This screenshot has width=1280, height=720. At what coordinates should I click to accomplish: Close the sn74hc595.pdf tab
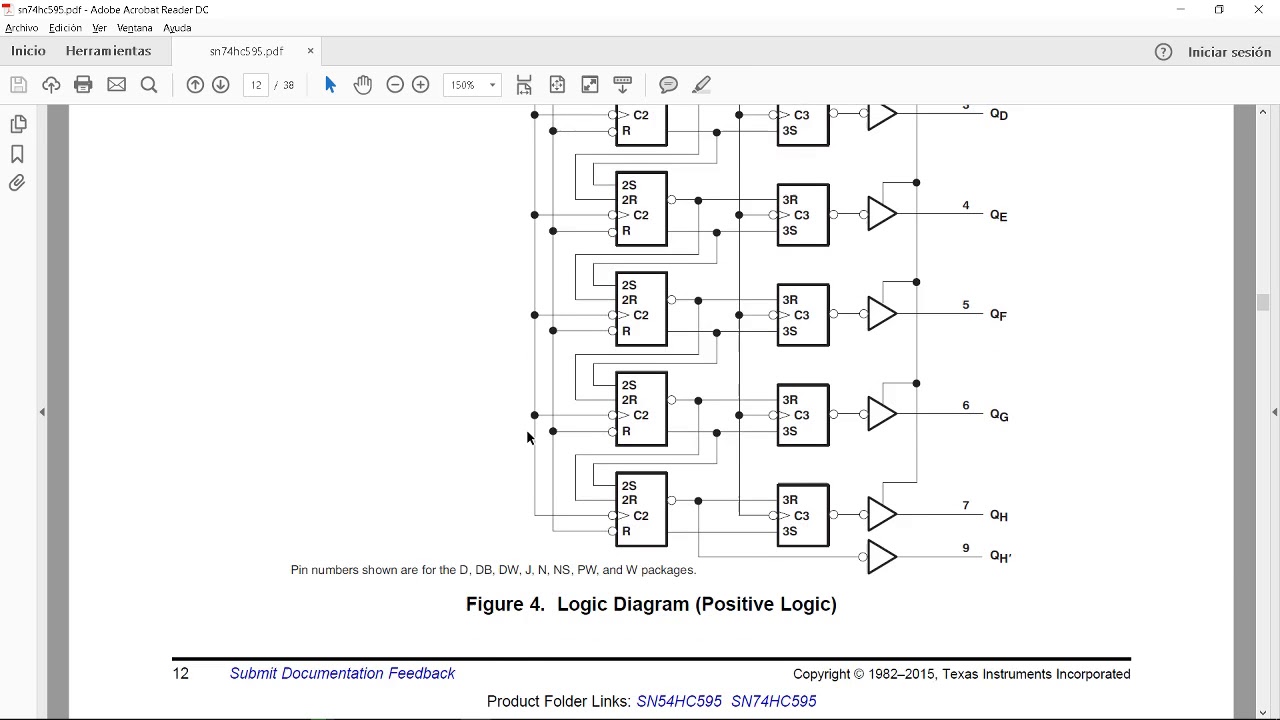pos(310,51)
